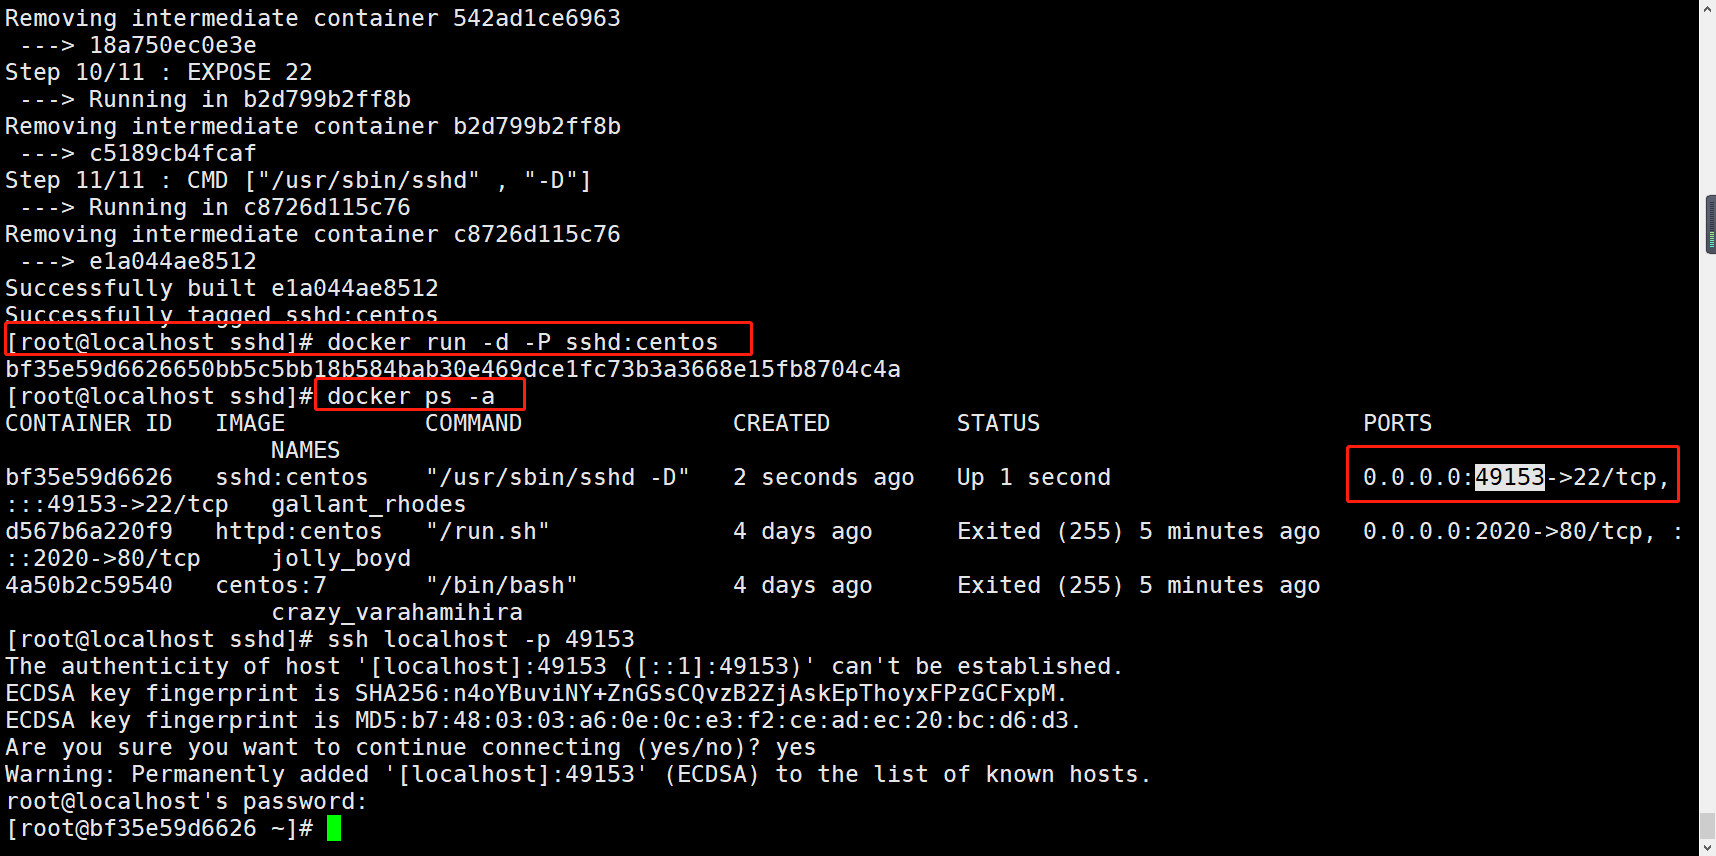This screenshot has width=1716, height=856.
Task: Click the '---> 18a750ec0e3e' line
Action: tap(138, 45)
